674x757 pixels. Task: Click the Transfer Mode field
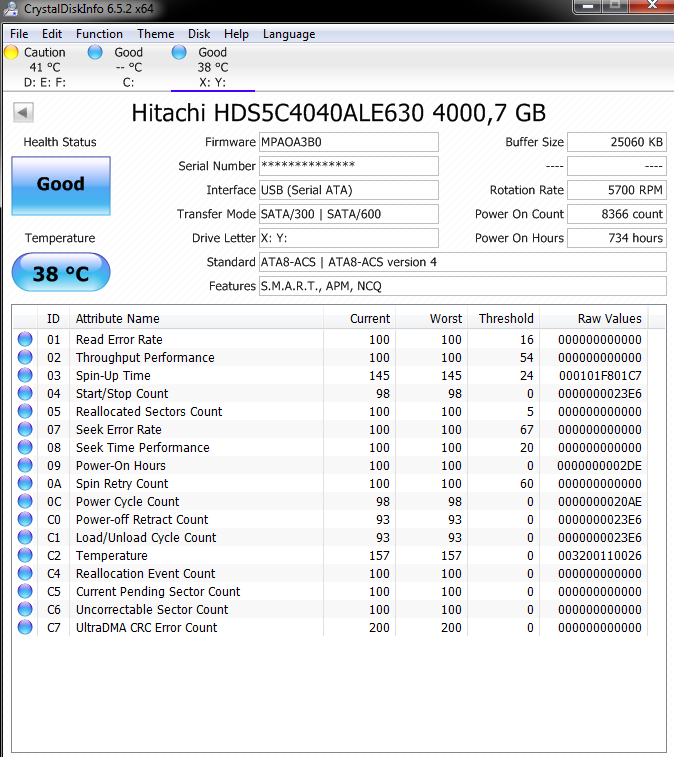349,214
